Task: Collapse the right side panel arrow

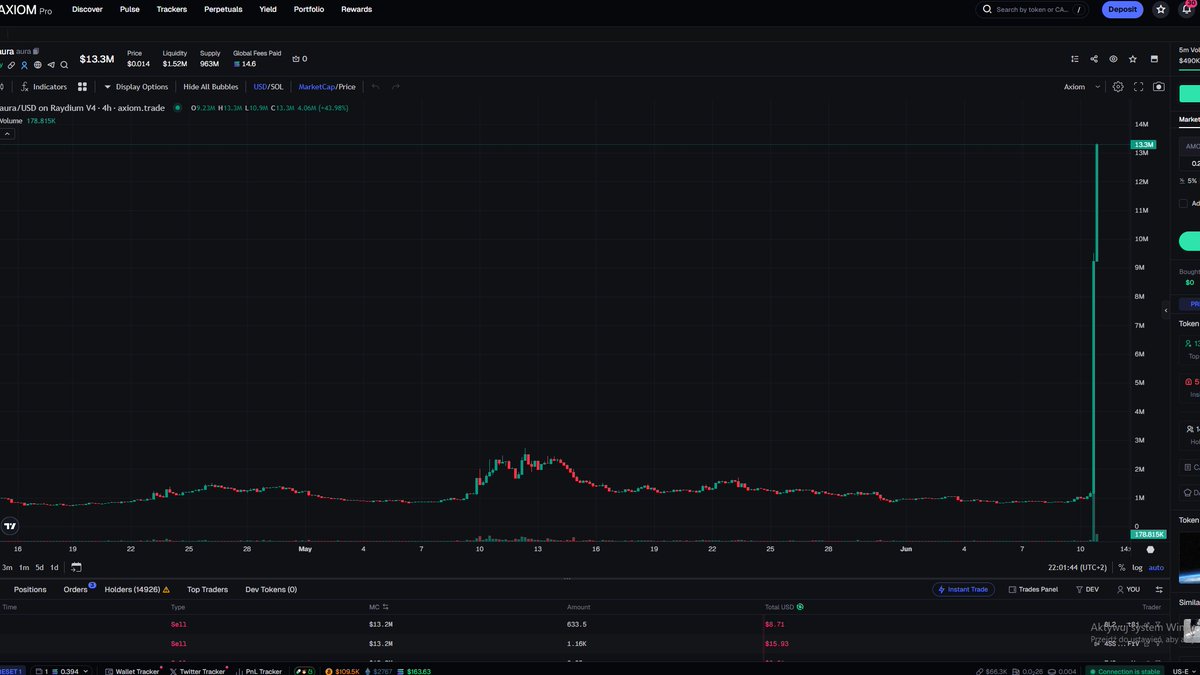Action: tap(1165, 311)
